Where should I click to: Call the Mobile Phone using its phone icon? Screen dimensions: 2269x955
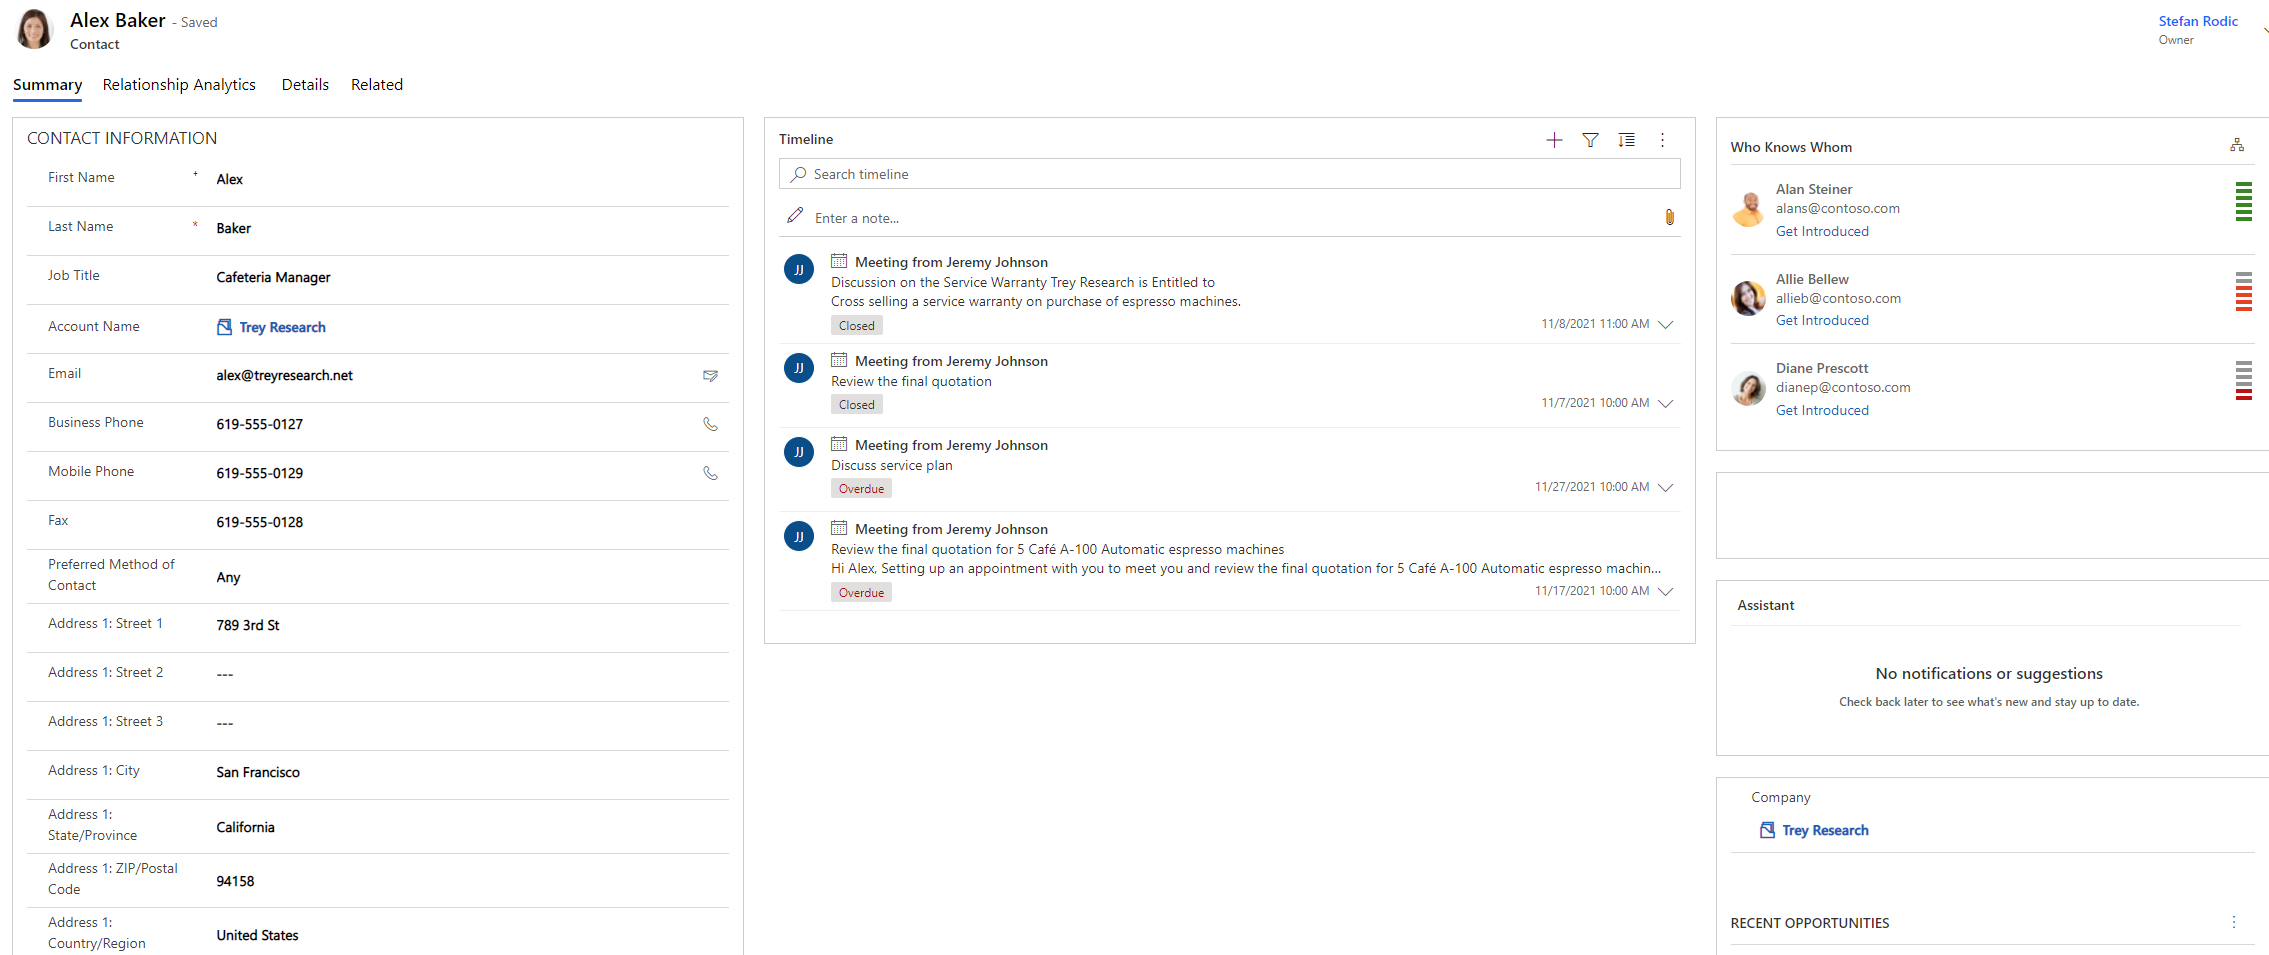(711, 473)
